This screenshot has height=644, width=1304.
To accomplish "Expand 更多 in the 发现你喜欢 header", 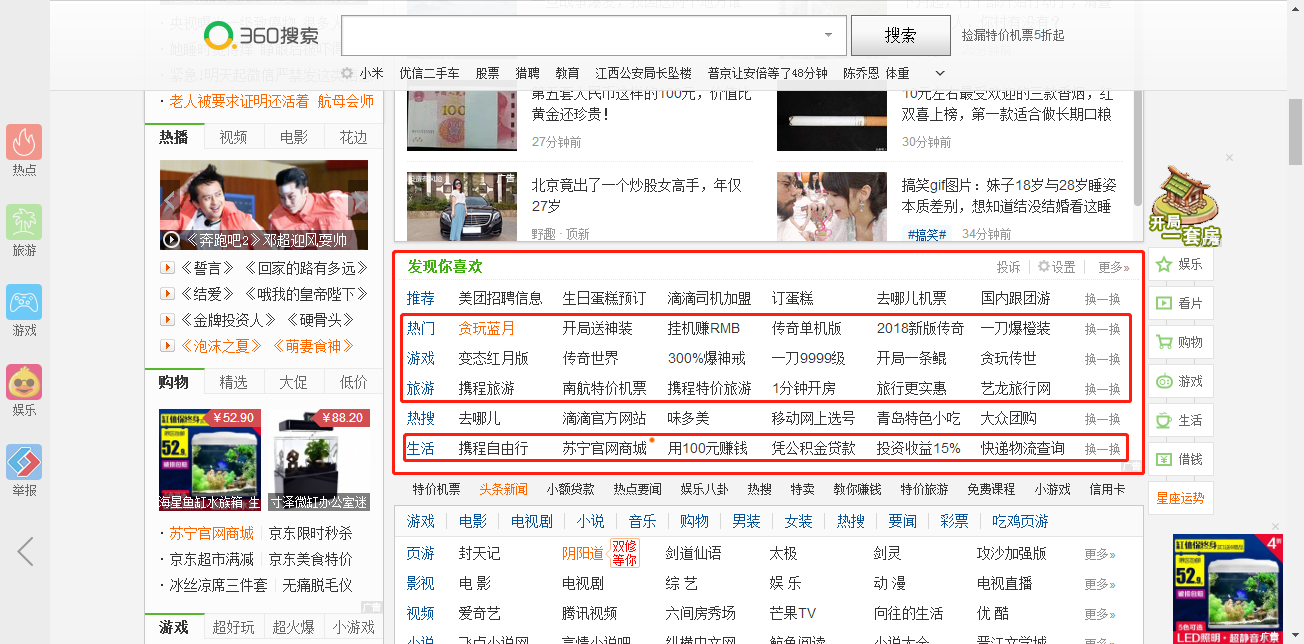I will (x=1113, y=267).
